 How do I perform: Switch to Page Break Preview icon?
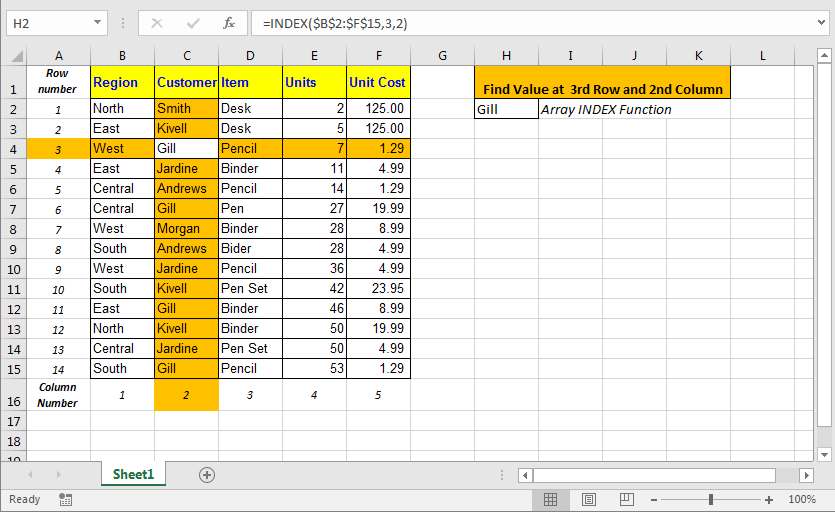(x=626, y=500)
